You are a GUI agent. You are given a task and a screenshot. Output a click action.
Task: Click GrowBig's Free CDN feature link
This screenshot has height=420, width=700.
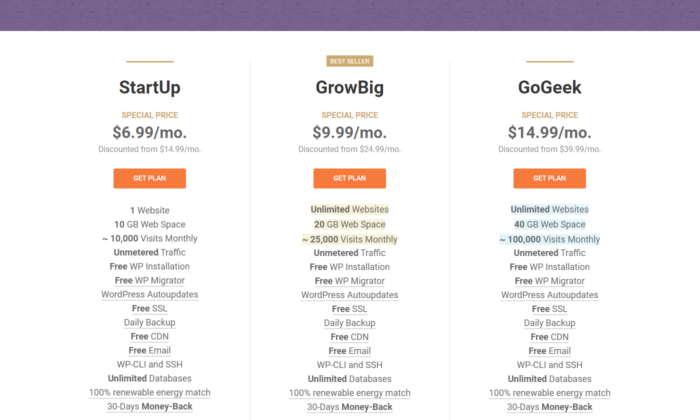(x=350, y=337)
